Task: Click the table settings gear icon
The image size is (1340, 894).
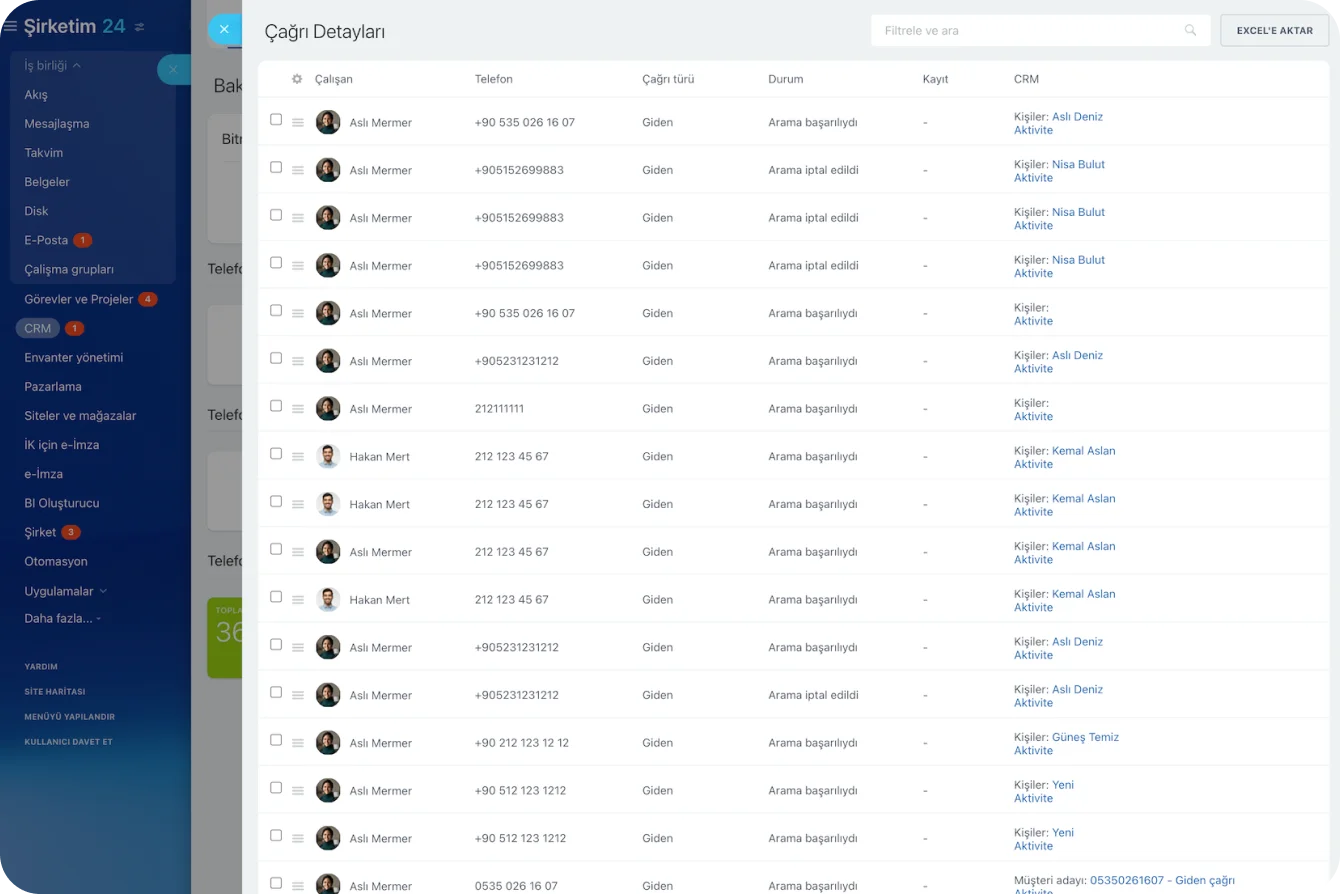Action: click(297, 79)
